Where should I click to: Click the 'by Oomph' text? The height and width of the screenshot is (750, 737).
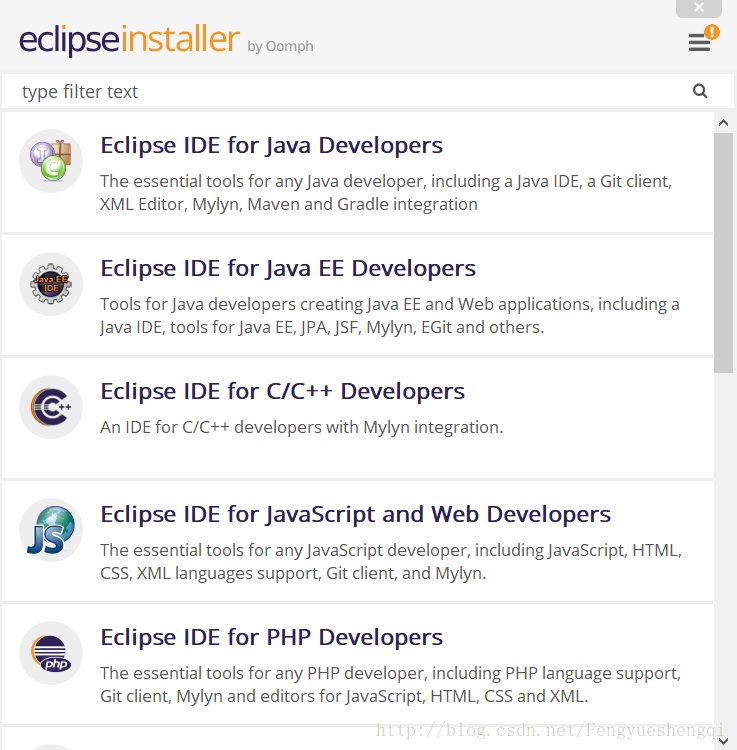[x=280, y=46]
